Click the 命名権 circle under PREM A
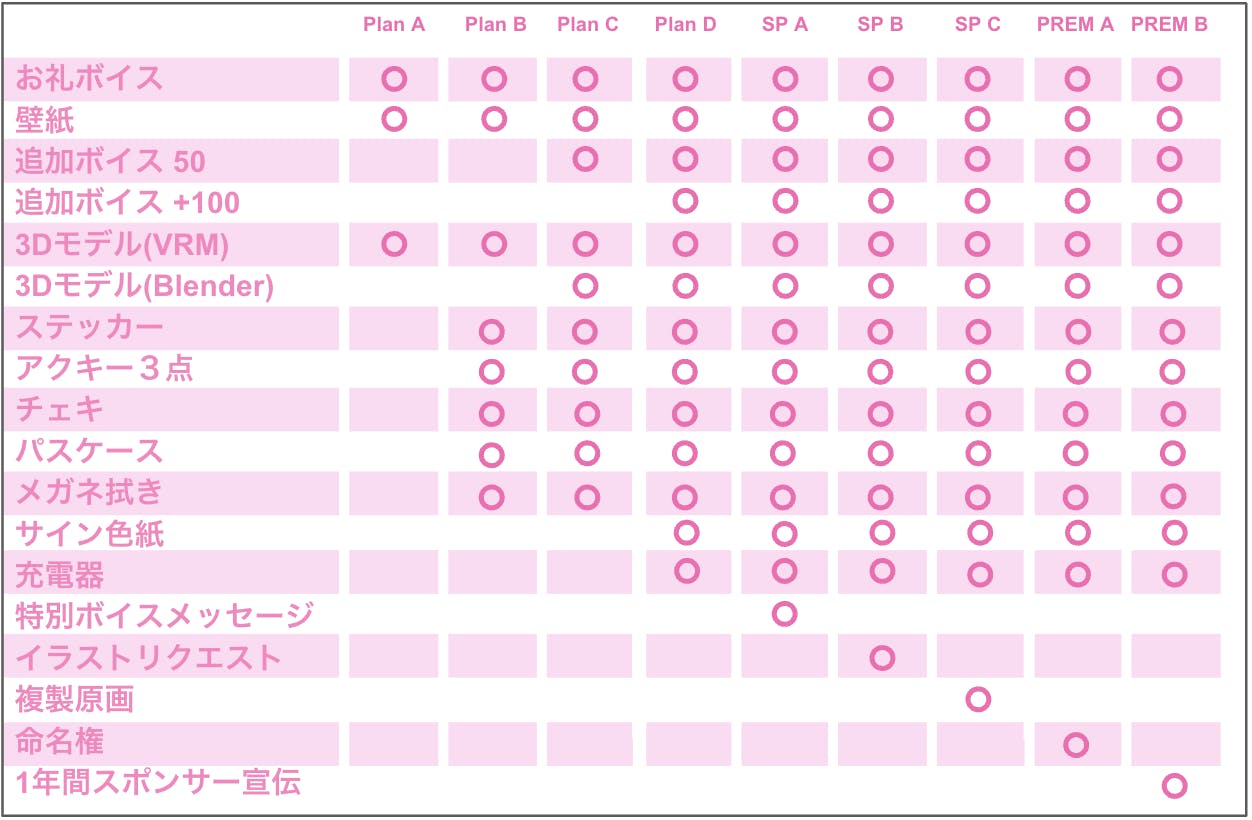The height and width of the screenshot is (820, 1252). (x=1076, y=744)
